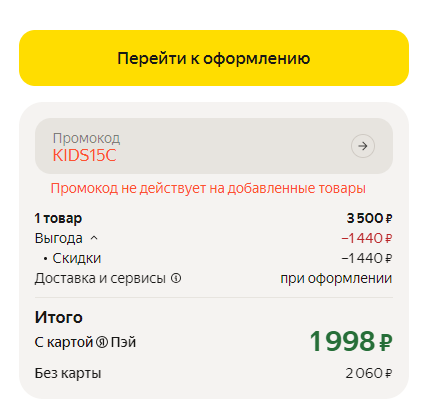Image resolution: width=438 pixels, height=403 pixels.
Task: Click the −1 440 ₽ Скидки amount
Action: pyautogui.click(x=367, y=258)
